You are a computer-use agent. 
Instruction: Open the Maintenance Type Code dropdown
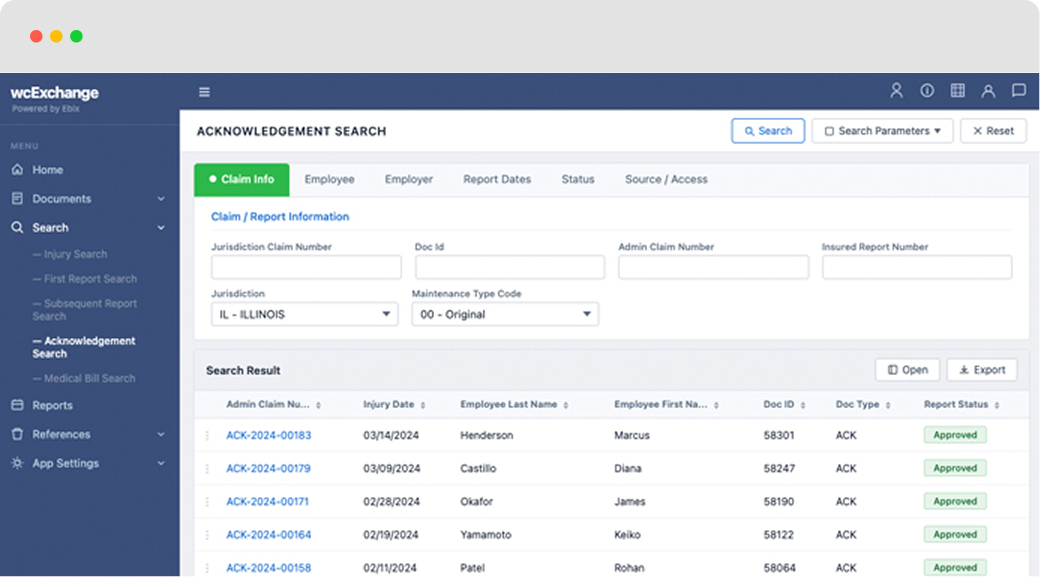[505, 314]
